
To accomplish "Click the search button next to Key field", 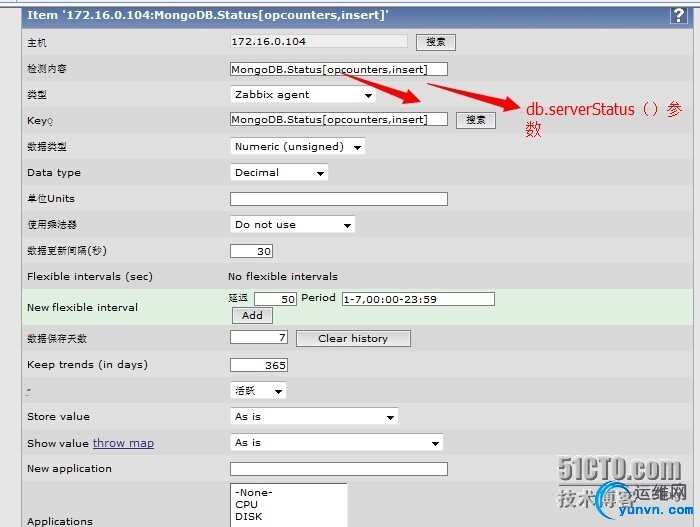I will click(475, 120).
